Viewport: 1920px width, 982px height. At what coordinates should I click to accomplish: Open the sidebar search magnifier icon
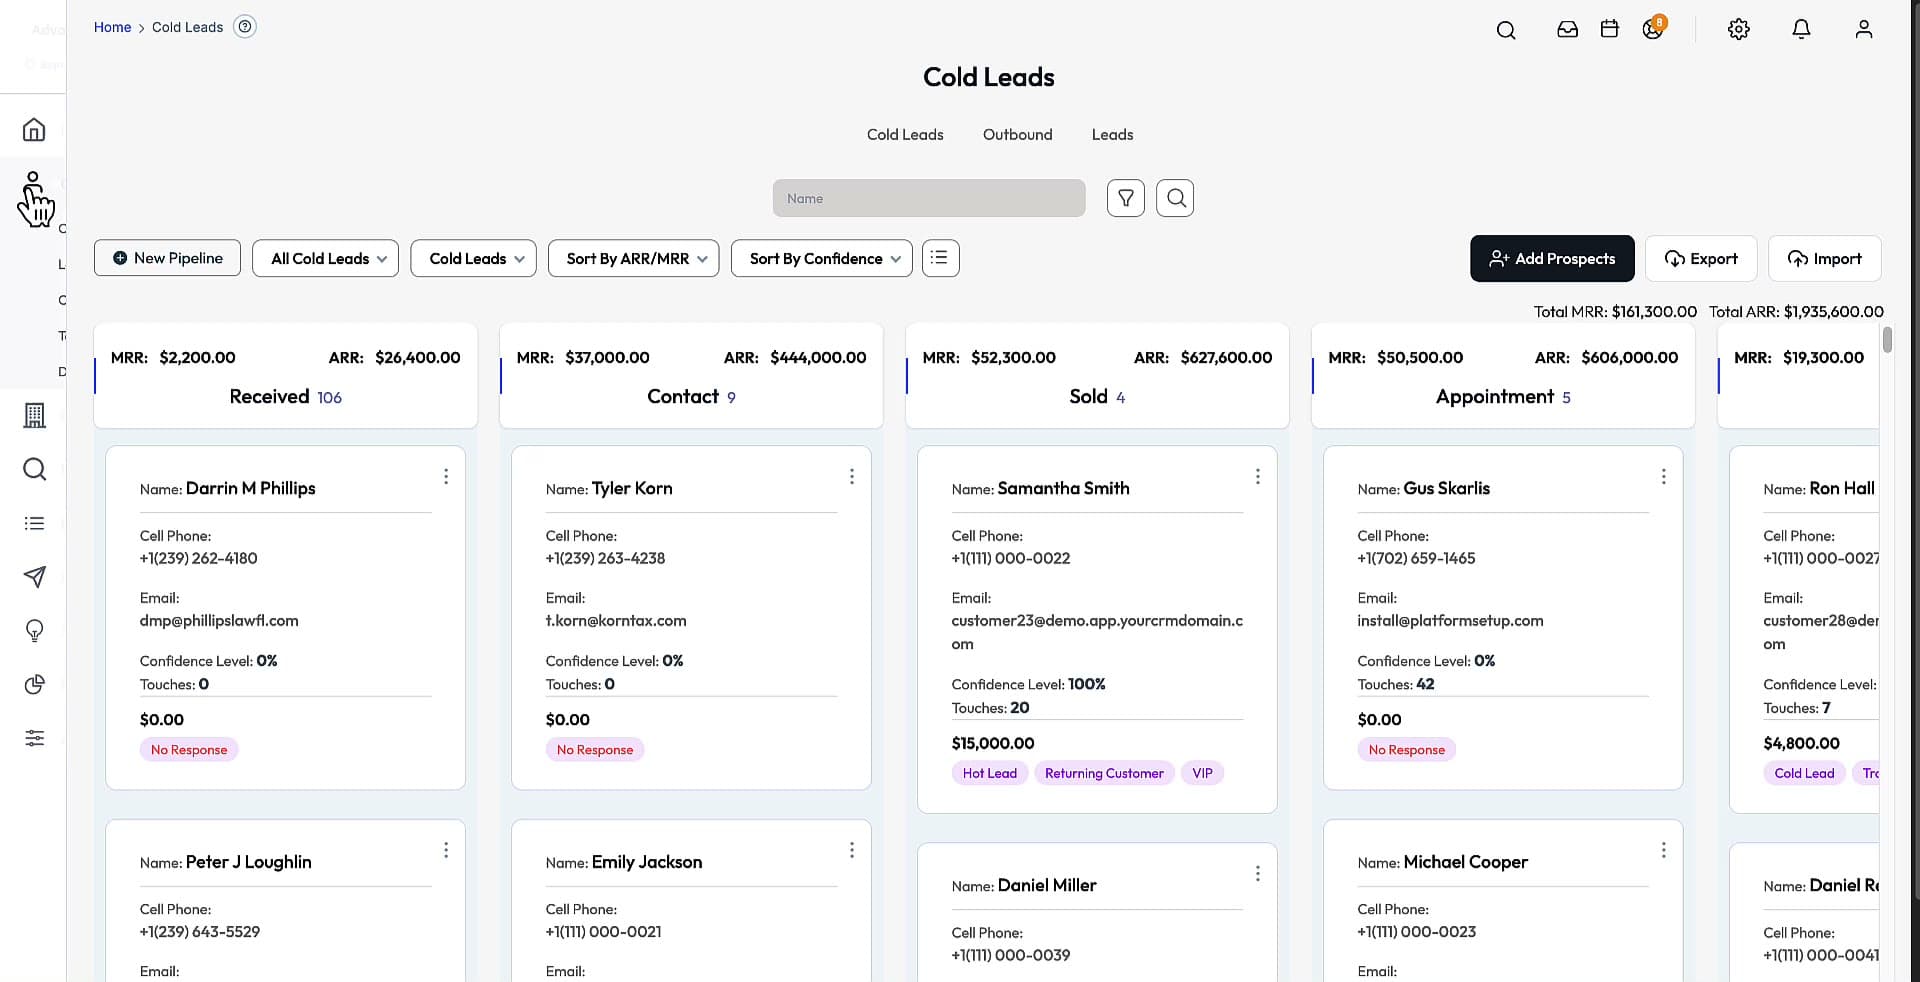point(34,469)
